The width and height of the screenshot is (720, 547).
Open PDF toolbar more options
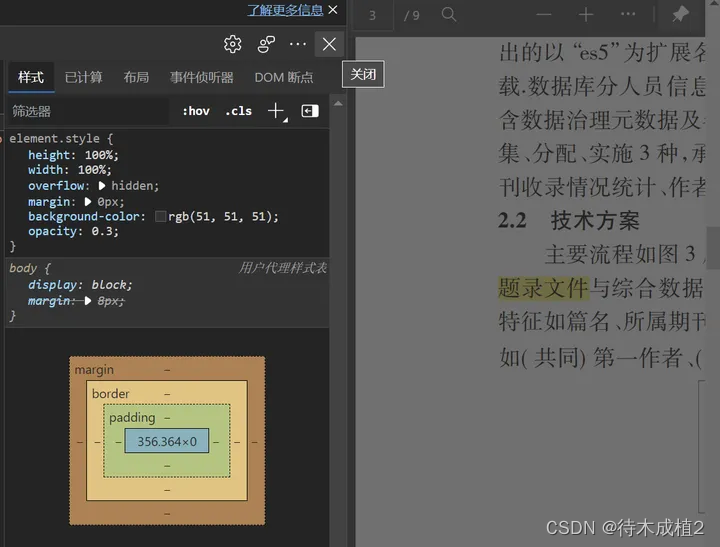click(628, 14)
